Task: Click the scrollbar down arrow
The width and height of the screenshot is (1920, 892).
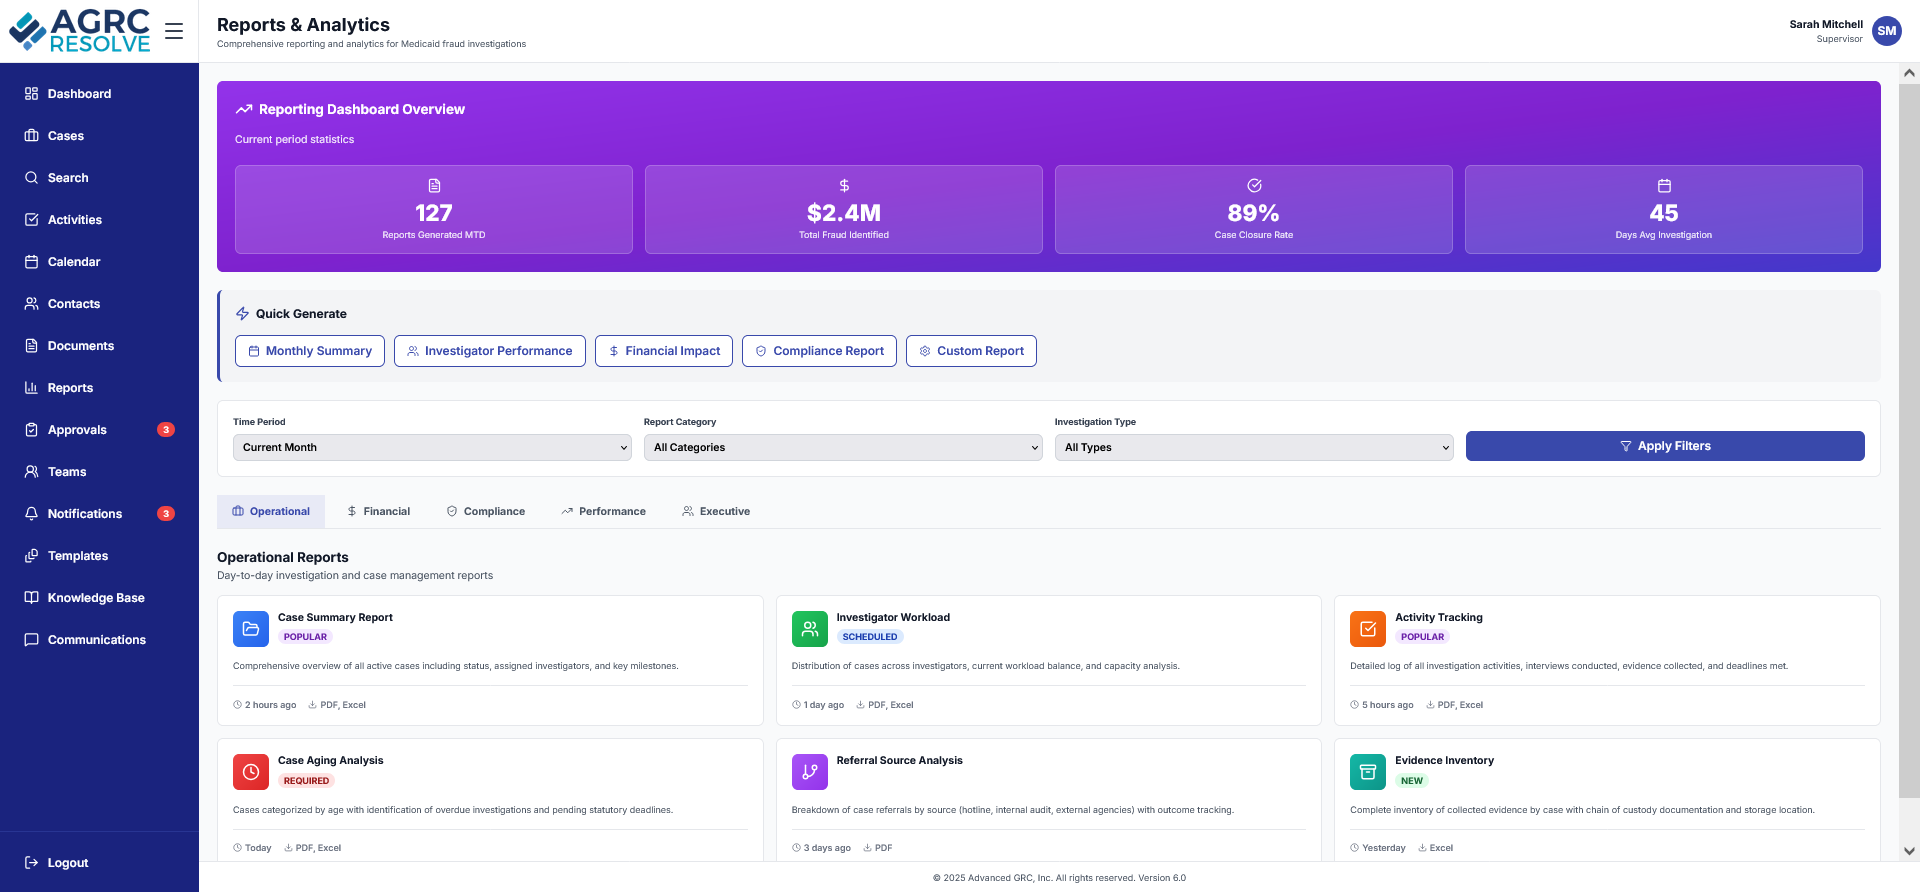Action: coord(1909,851)
